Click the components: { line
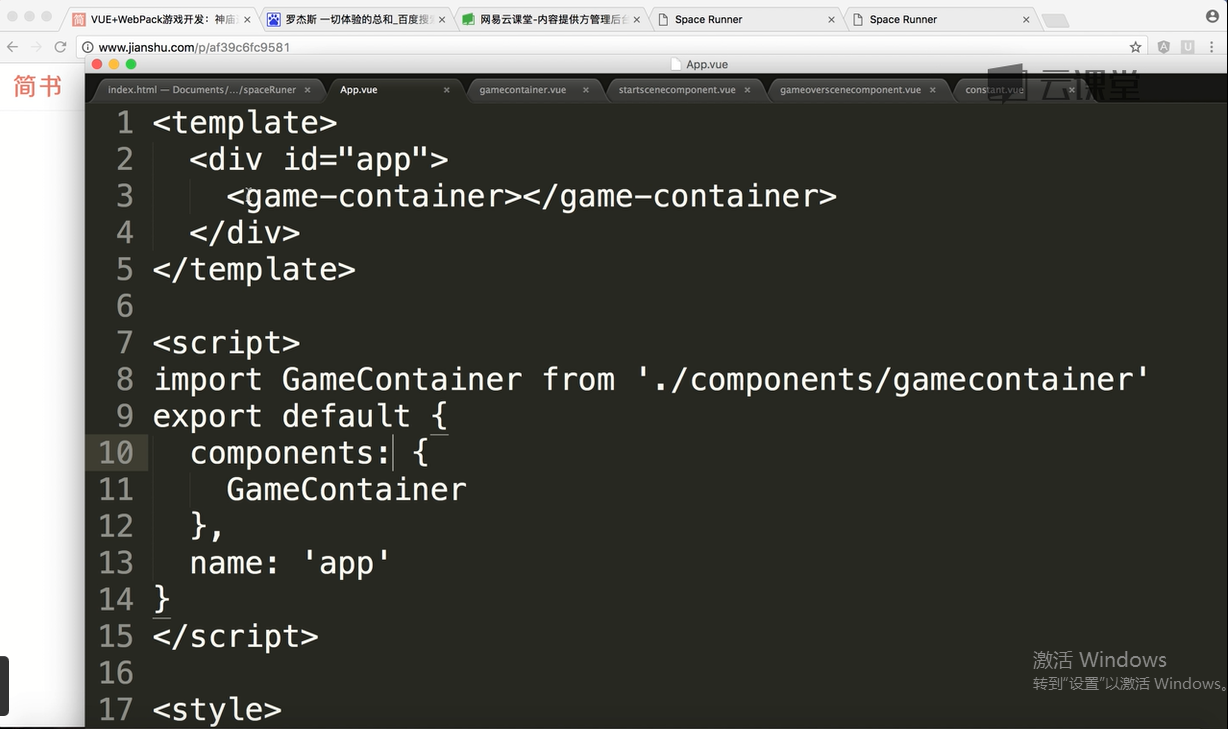The width and height of the screenshot is (1228, 729). coord(309,453)
